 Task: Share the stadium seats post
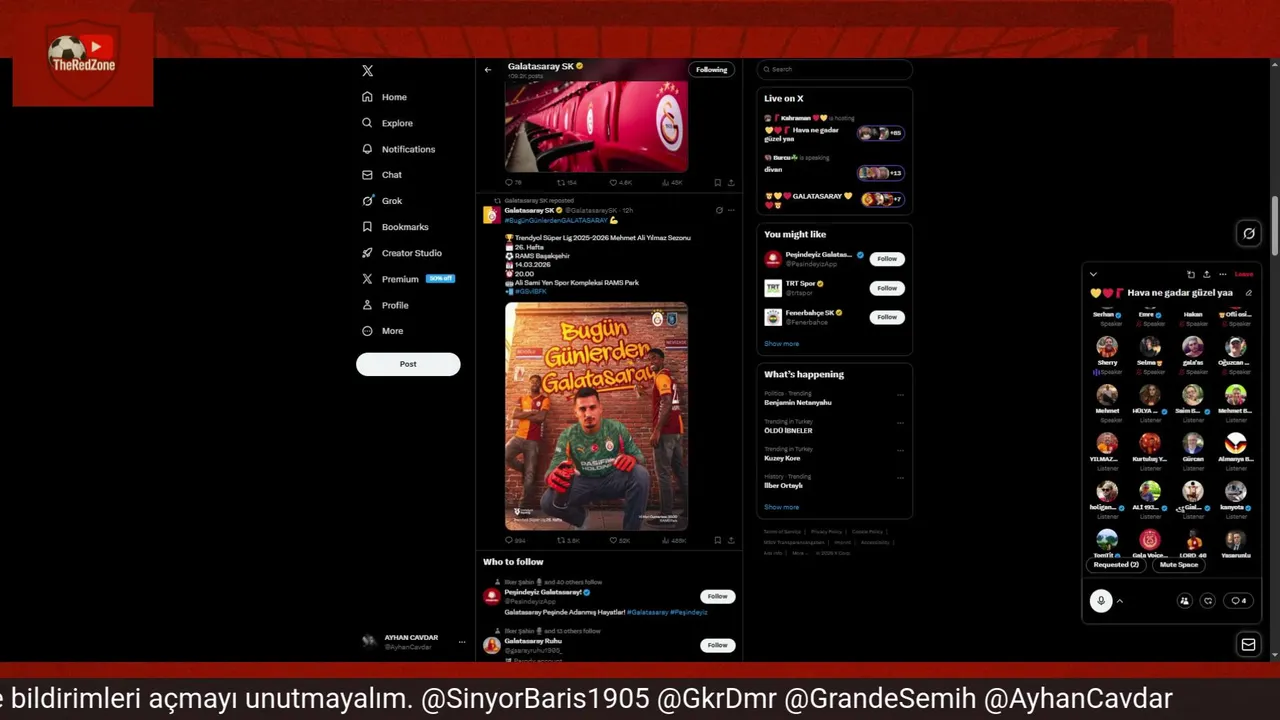coord(731,183)
